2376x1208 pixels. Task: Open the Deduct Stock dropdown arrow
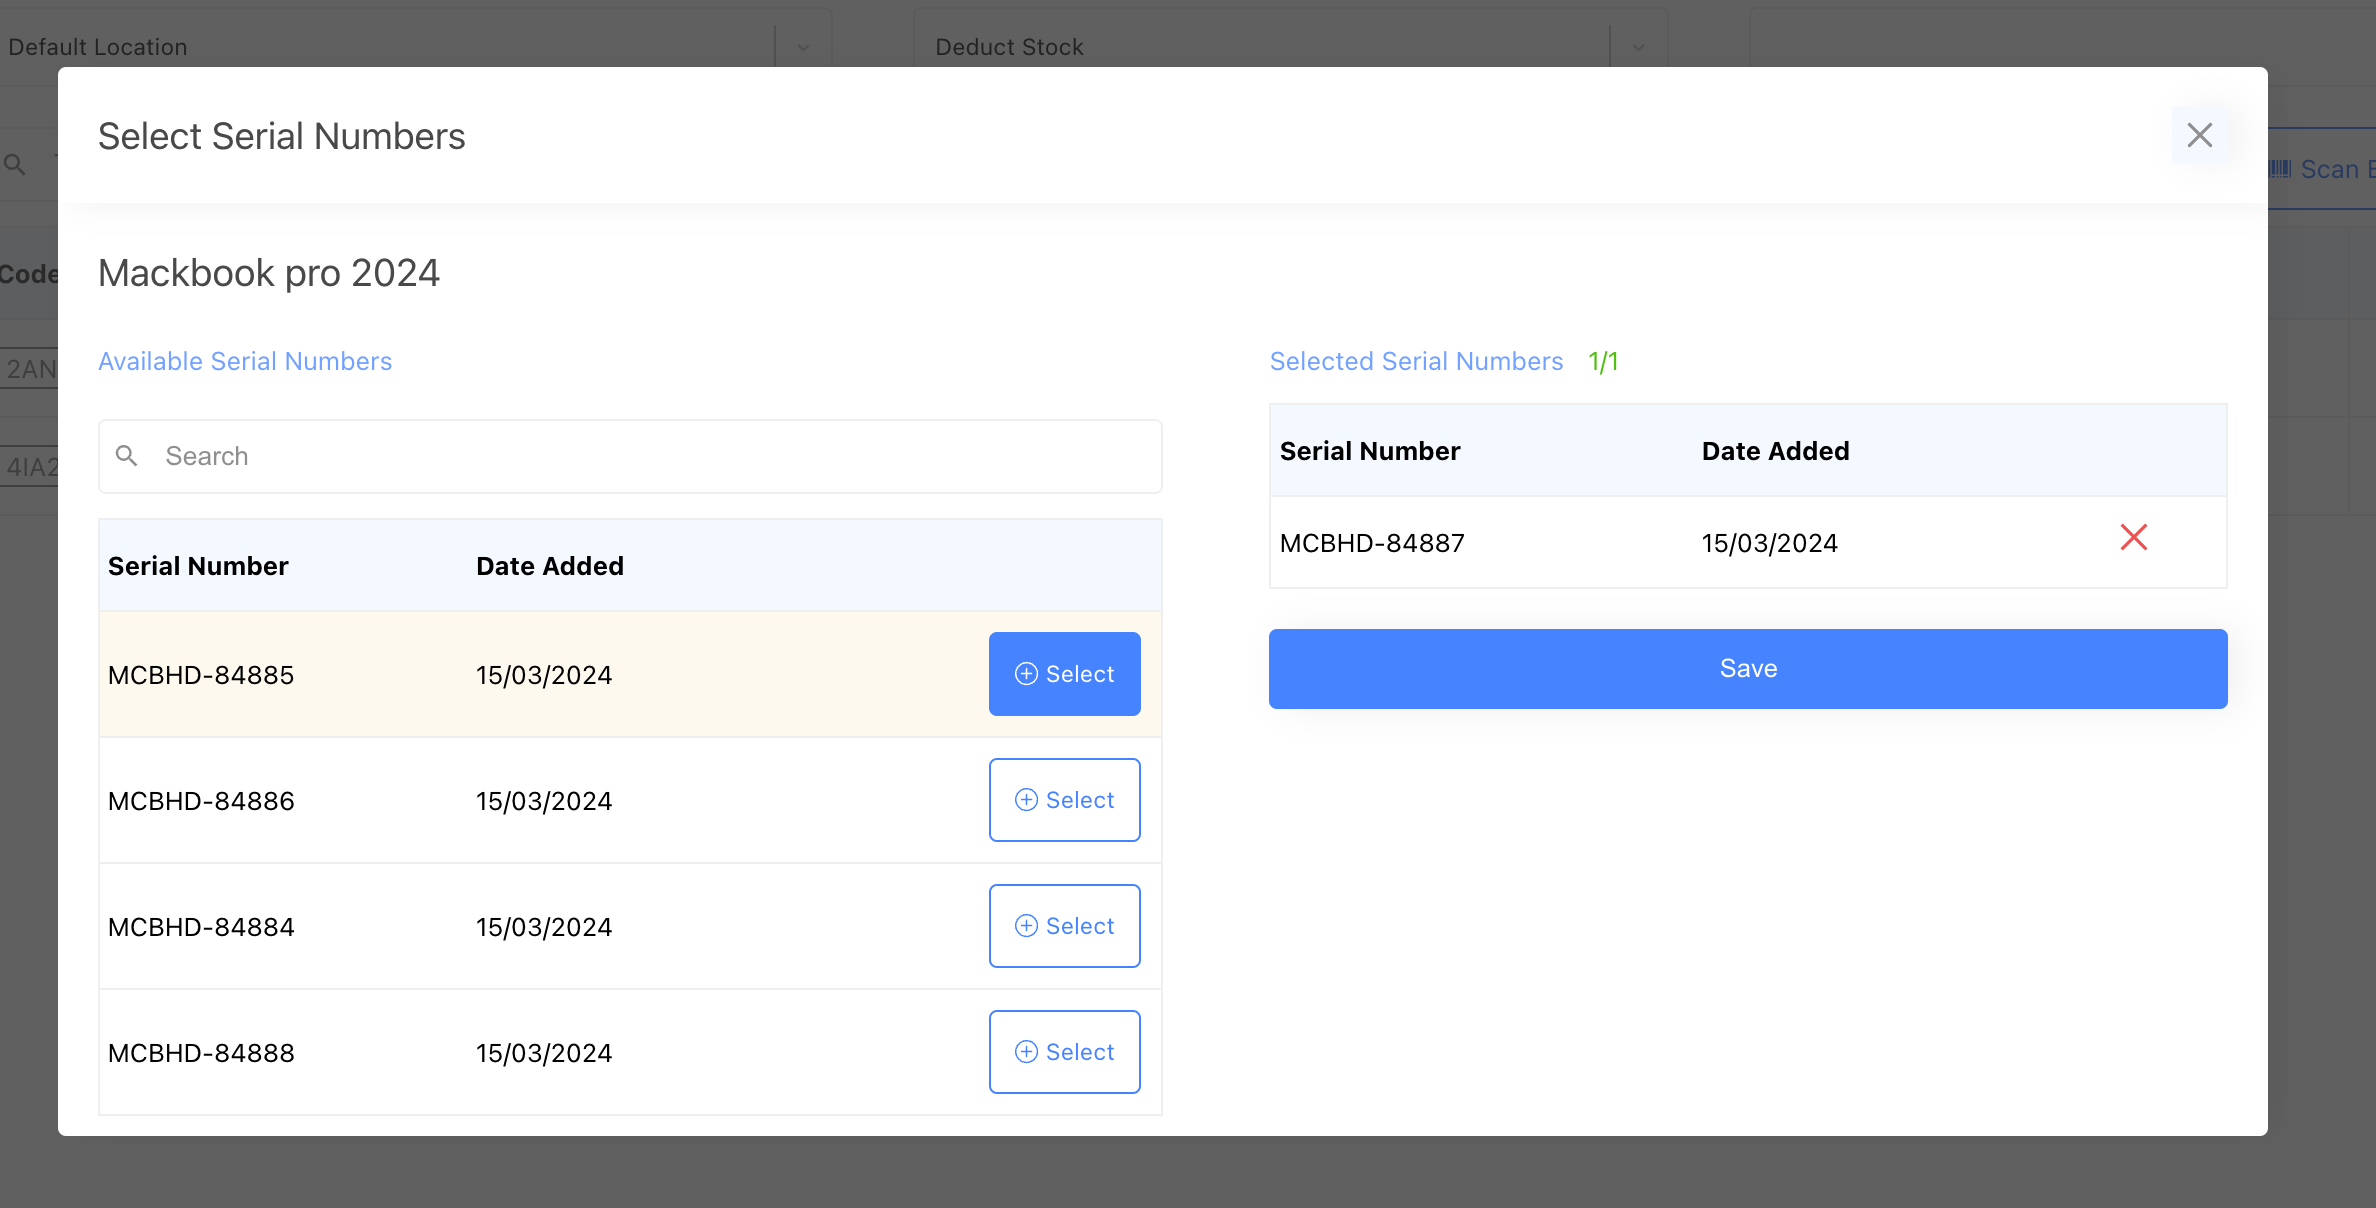point(1638,47)
